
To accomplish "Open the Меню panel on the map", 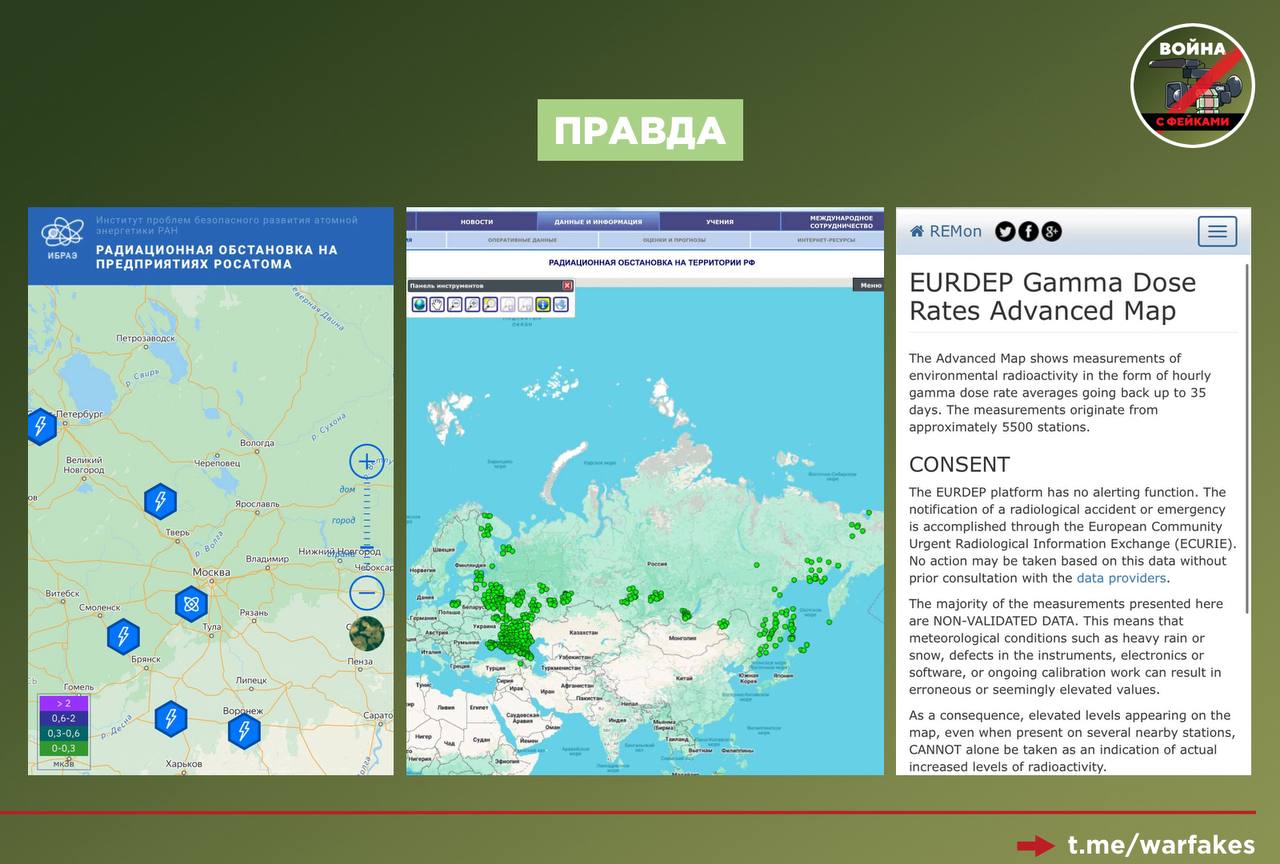I will pyautogui.click(x=869, y=286).
